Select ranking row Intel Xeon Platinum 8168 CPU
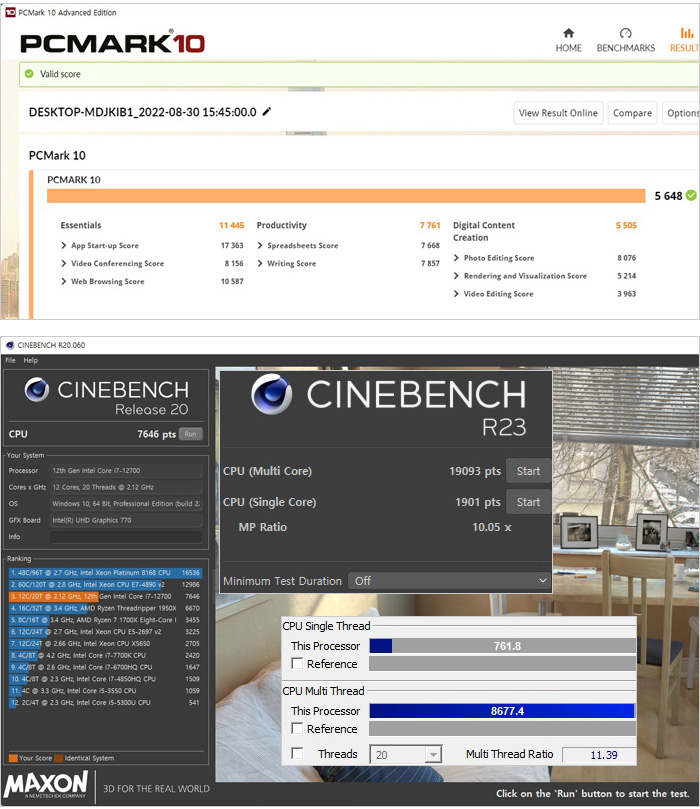This screenshot has width=700, height=809. (x=105, y=573)
